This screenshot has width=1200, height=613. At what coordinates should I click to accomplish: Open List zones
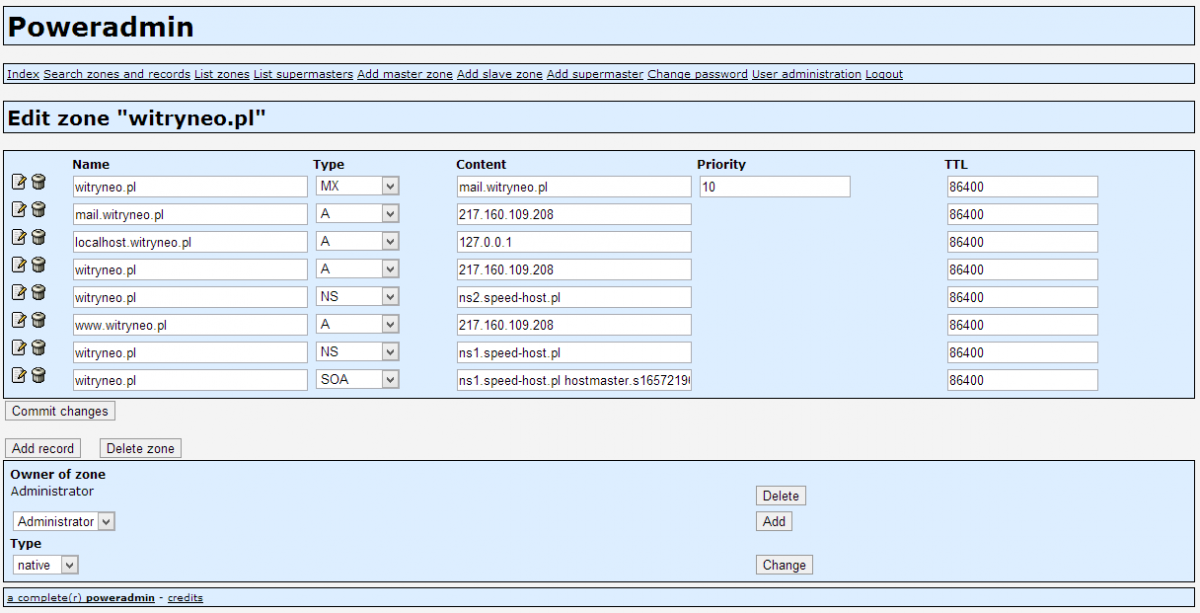click(222, 74)
